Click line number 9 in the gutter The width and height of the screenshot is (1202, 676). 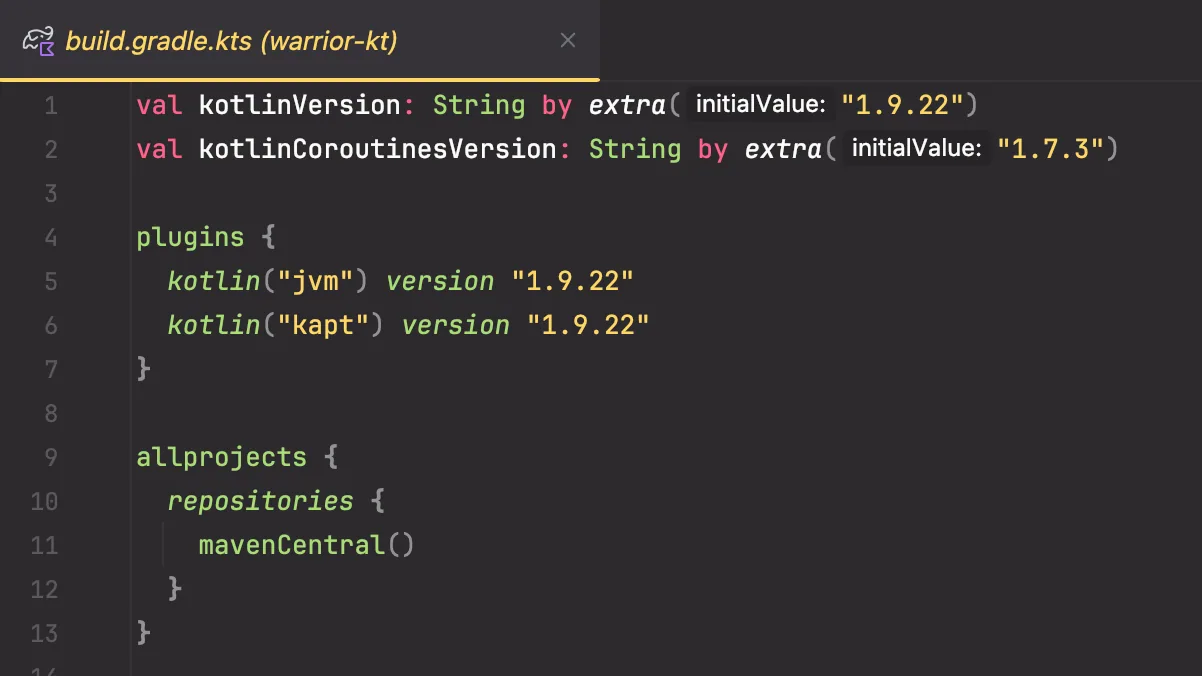coord(51,457)
